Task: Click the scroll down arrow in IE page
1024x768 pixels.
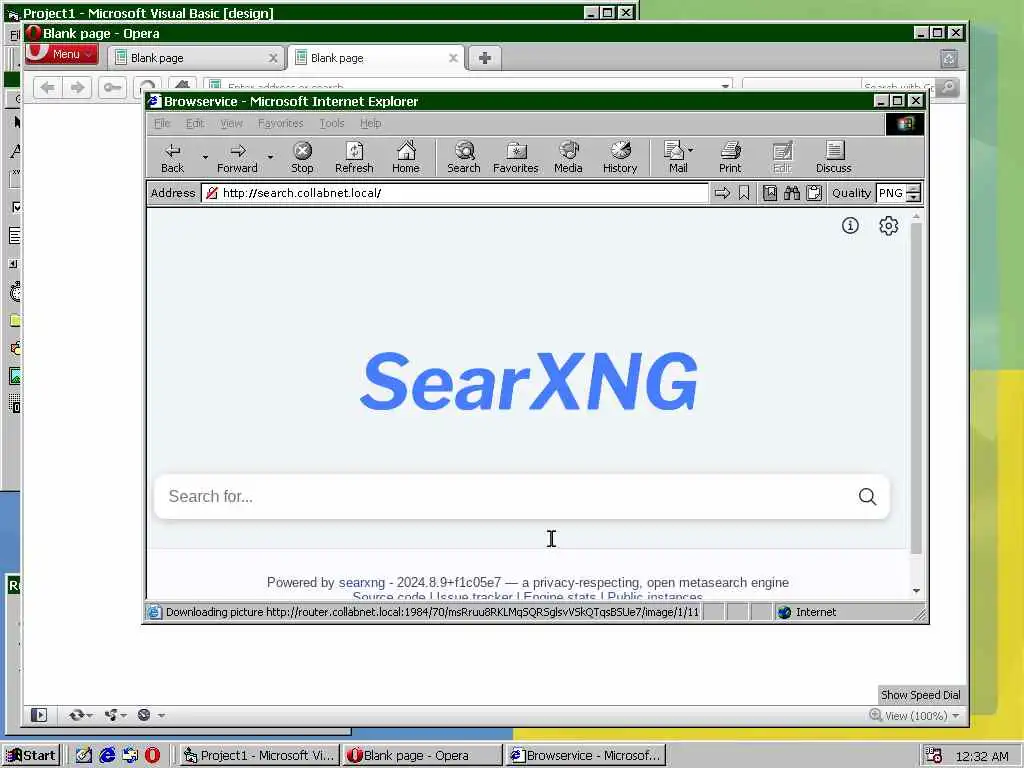Action: coord(916,590)
